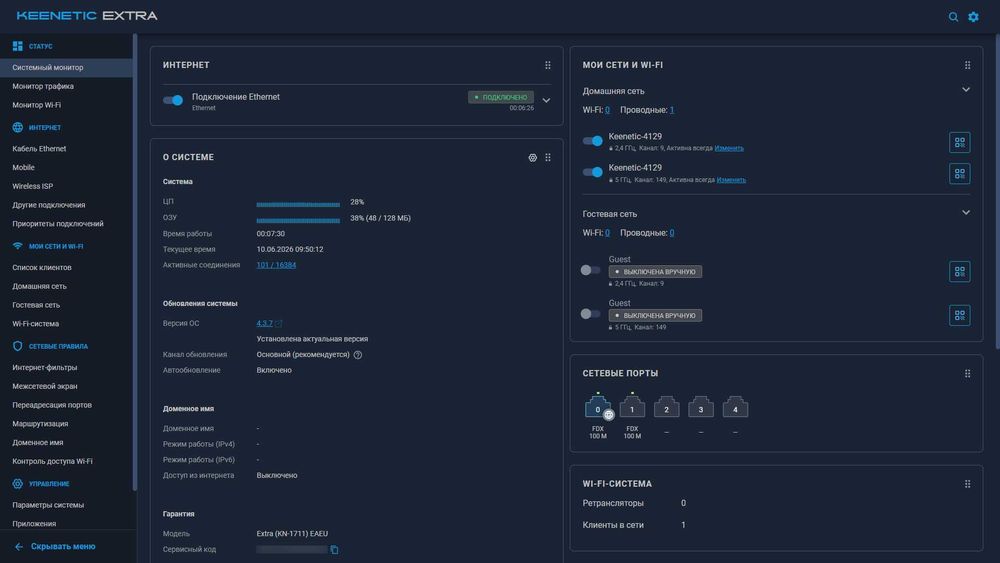Open Межсетевой экран menu item
The height and width of the screenshot is (563, 1000).
point(66,386)
